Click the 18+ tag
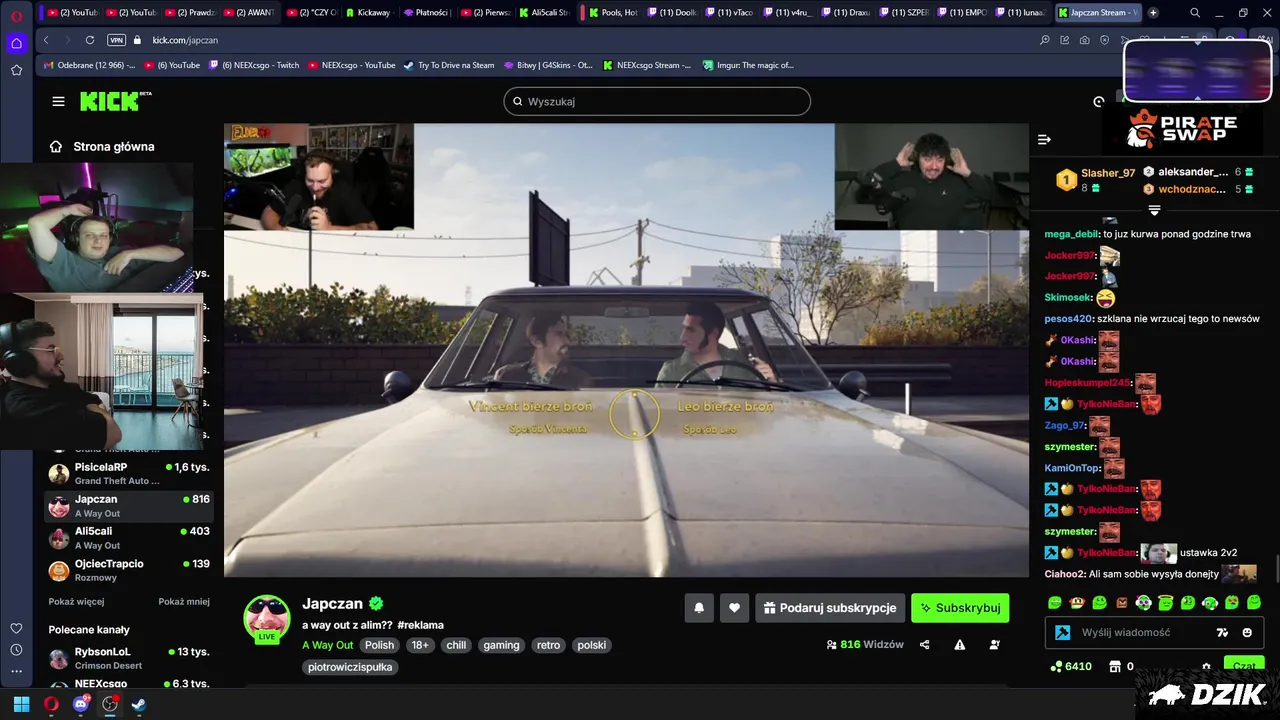 [420, 645]
